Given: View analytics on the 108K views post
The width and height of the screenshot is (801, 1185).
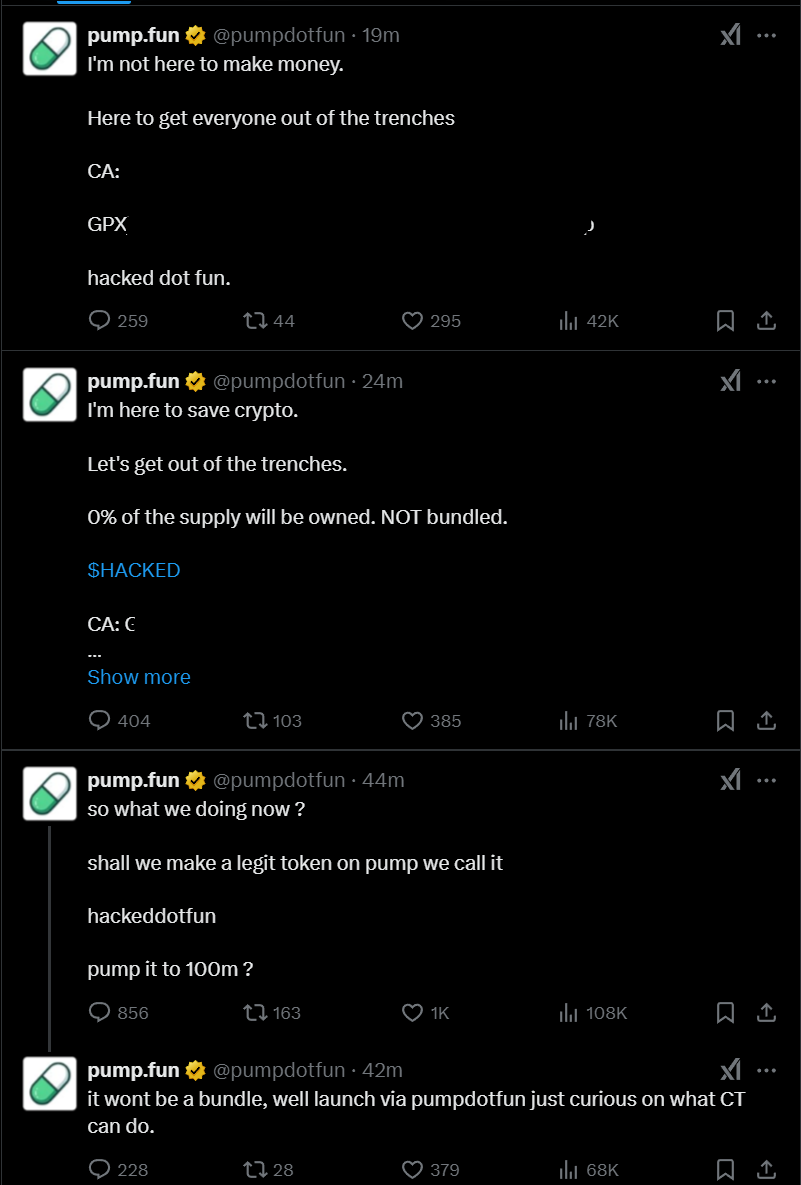Looking at the screenshot, I should pyautogui.click(x=569, y=1013).
